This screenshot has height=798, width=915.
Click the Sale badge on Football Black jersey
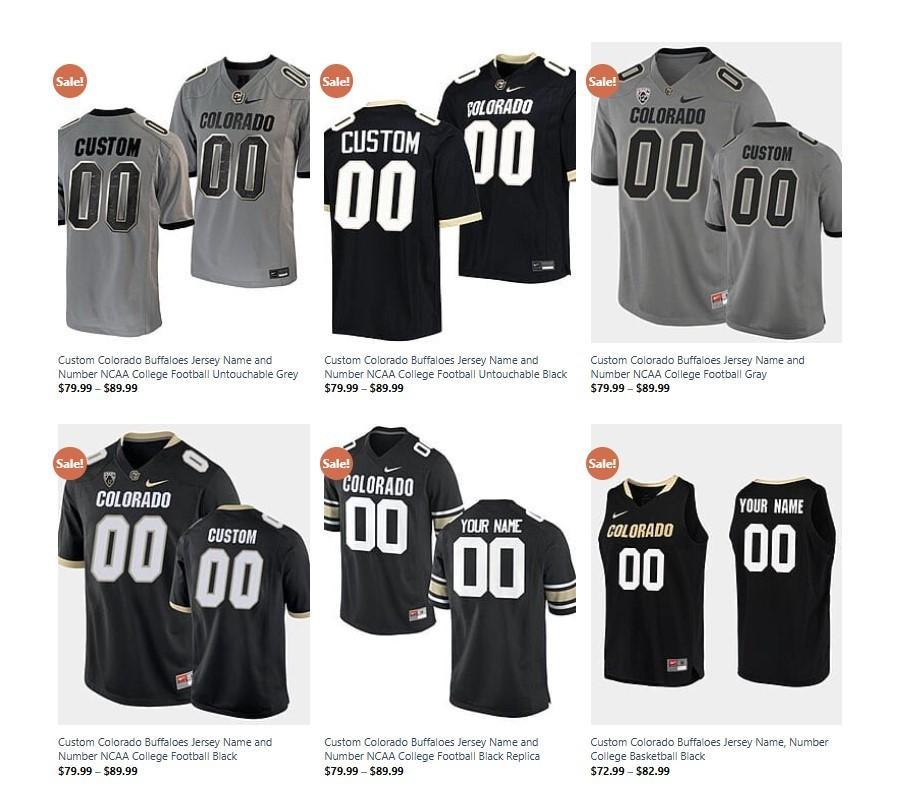pyautogui.click(x=70, y=464)
